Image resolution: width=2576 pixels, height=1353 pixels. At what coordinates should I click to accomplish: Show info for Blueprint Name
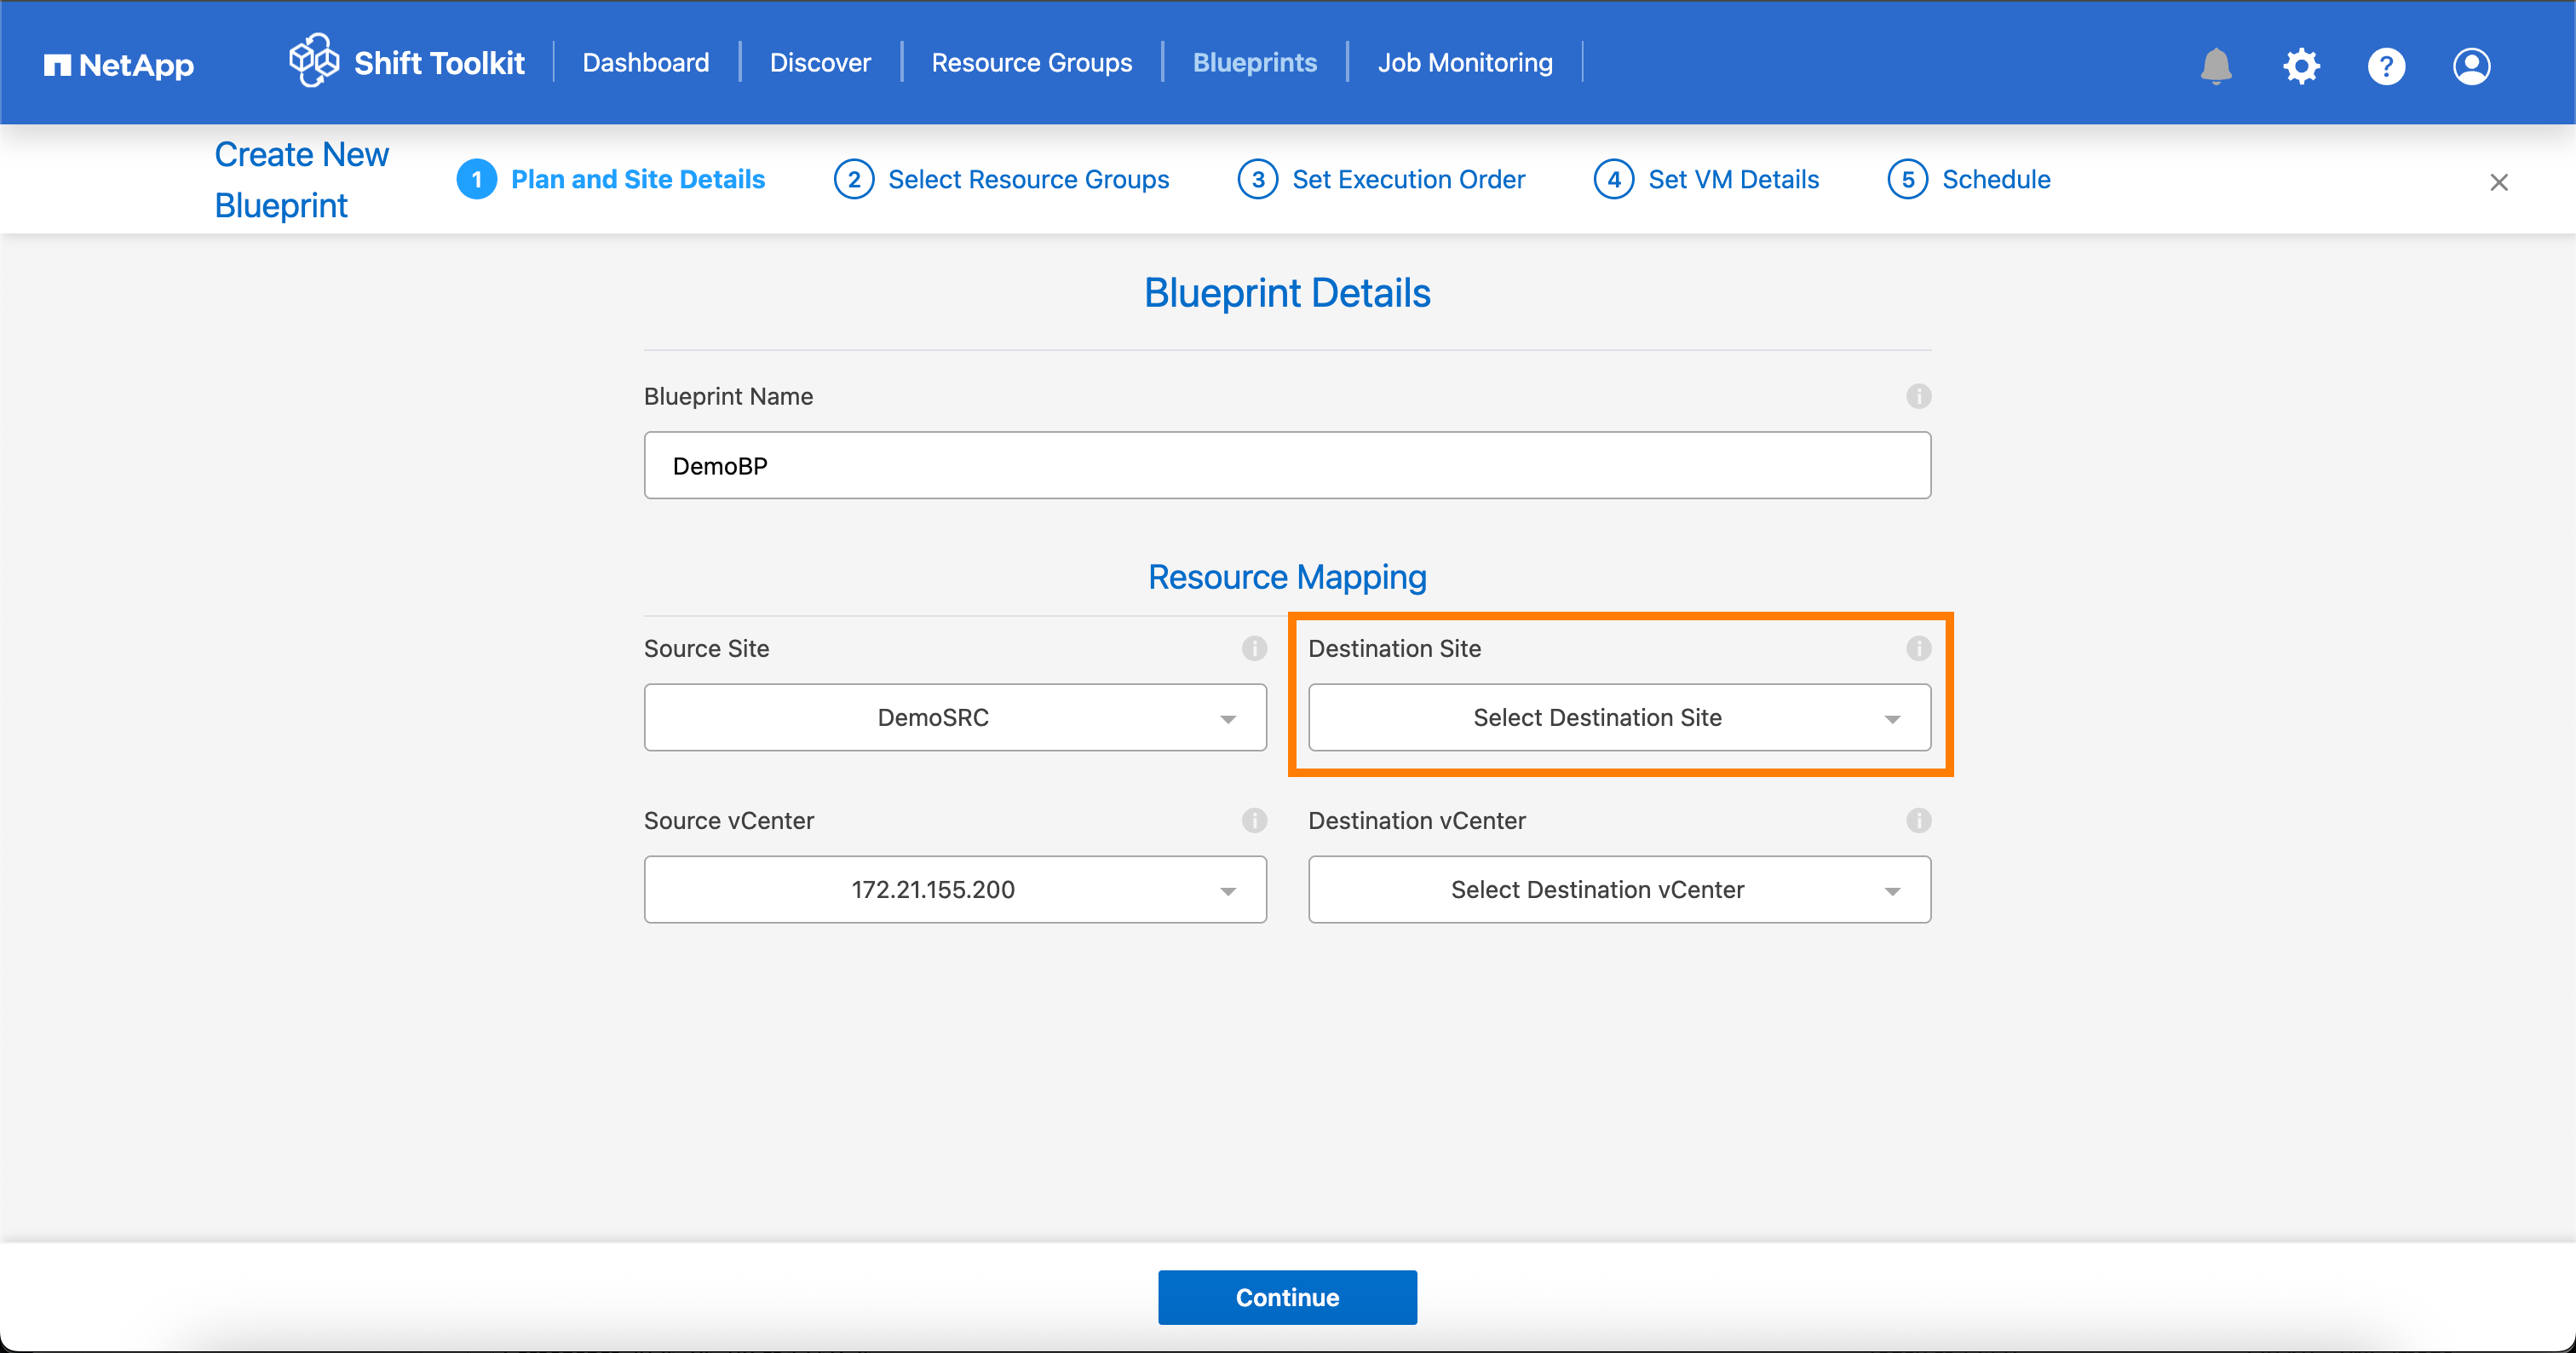(x=1918, y=396)
